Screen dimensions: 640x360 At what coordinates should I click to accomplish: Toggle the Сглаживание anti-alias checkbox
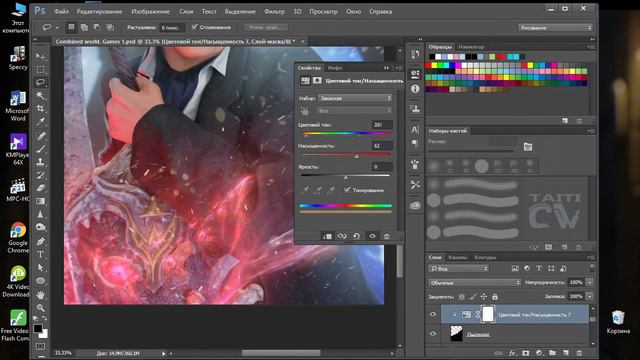click(195, 27)
